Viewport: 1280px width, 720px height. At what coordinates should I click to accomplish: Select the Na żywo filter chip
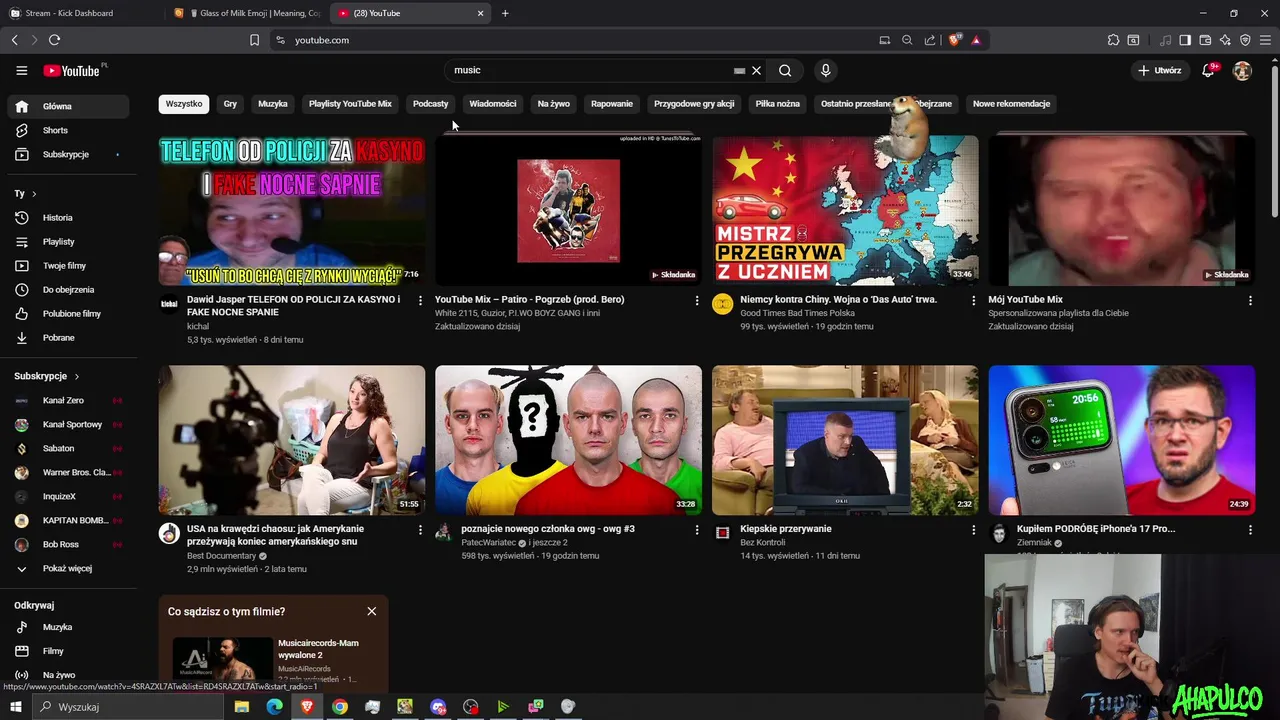click(x=553, y=104)
